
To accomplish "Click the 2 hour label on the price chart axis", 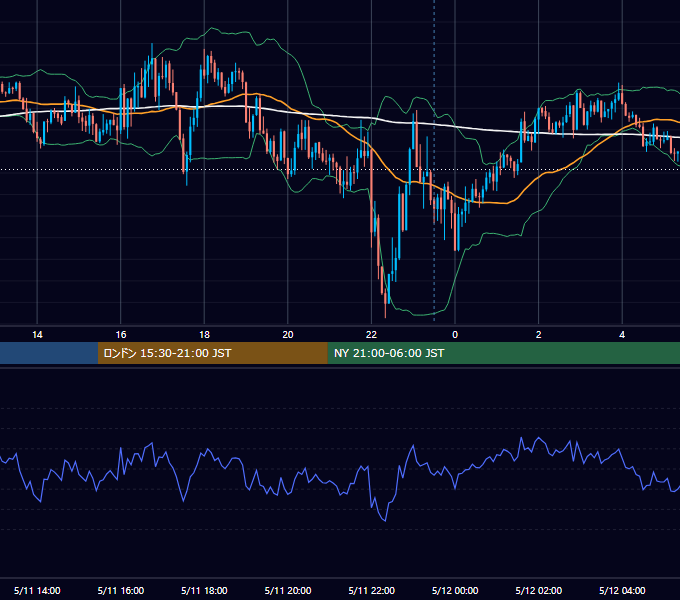I will click(539, 335).
